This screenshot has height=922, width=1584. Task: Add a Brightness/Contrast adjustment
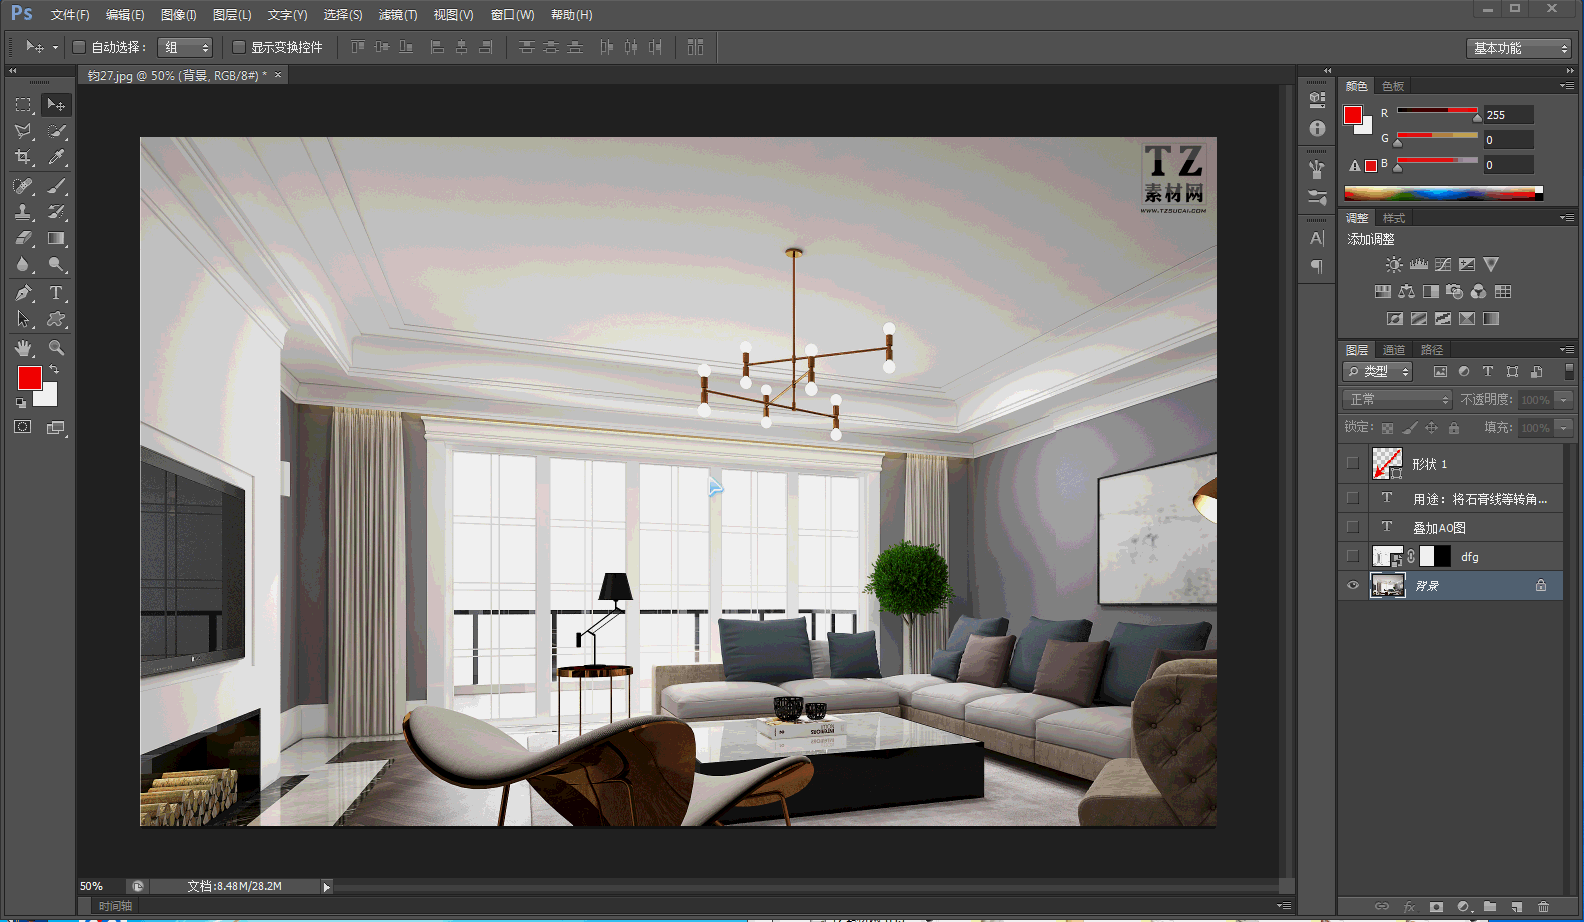(1394, 265)
